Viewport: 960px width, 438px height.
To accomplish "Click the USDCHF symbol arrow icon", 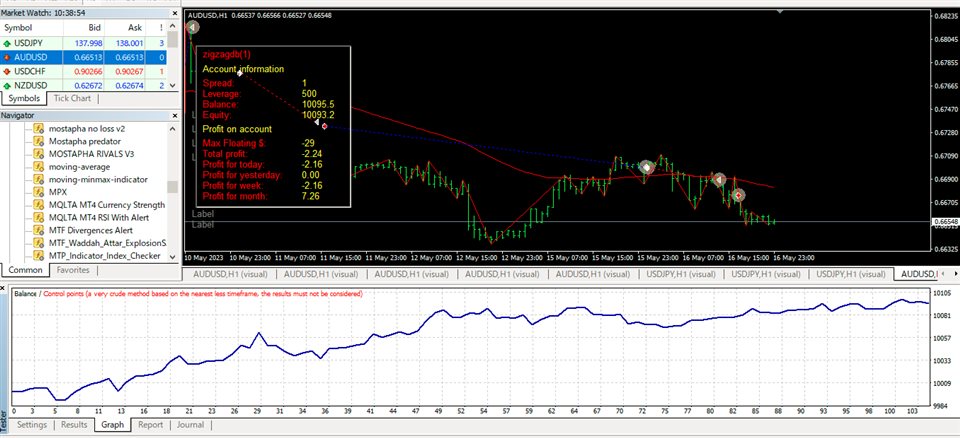I will (x=8, y=71).
